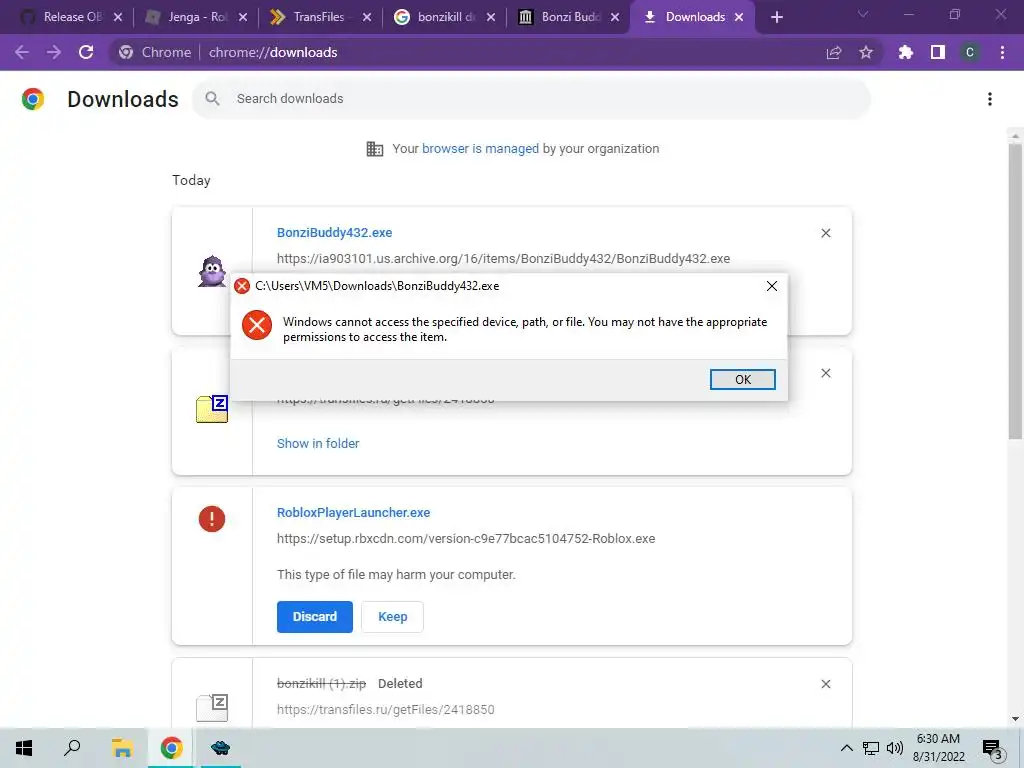Click the magnifier icon in search downloads
Viewport: 1024px width, 768px height.
click(x=212, y=99)
